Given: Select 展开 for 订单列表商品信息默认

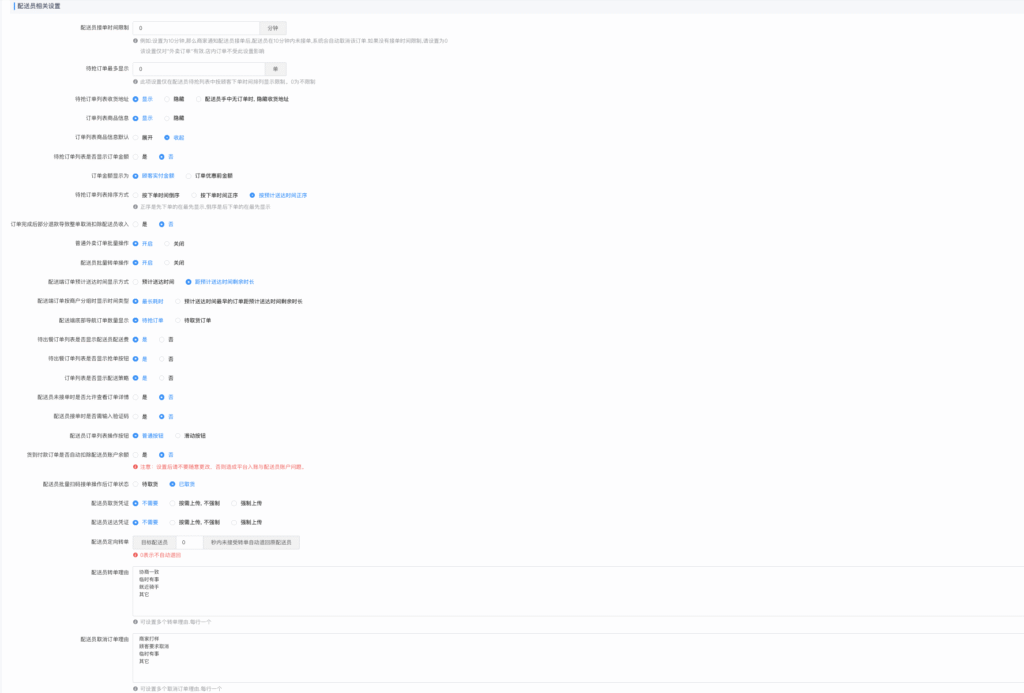Looking at the screenshot, I should tap(136, 137).
